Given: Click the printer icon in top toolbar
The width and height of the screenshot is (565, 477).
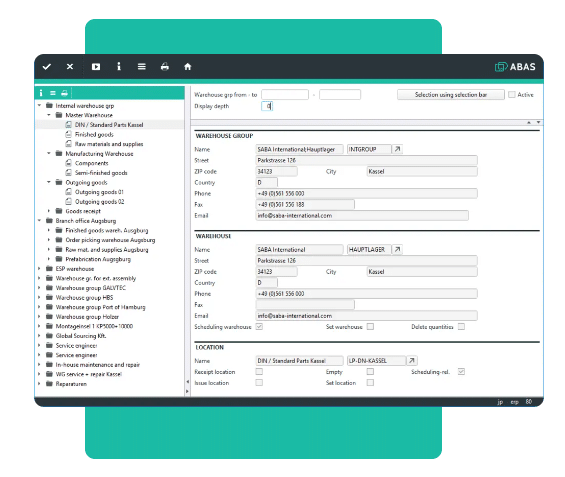Looking at the screenshot, I should tap(165, 67).
